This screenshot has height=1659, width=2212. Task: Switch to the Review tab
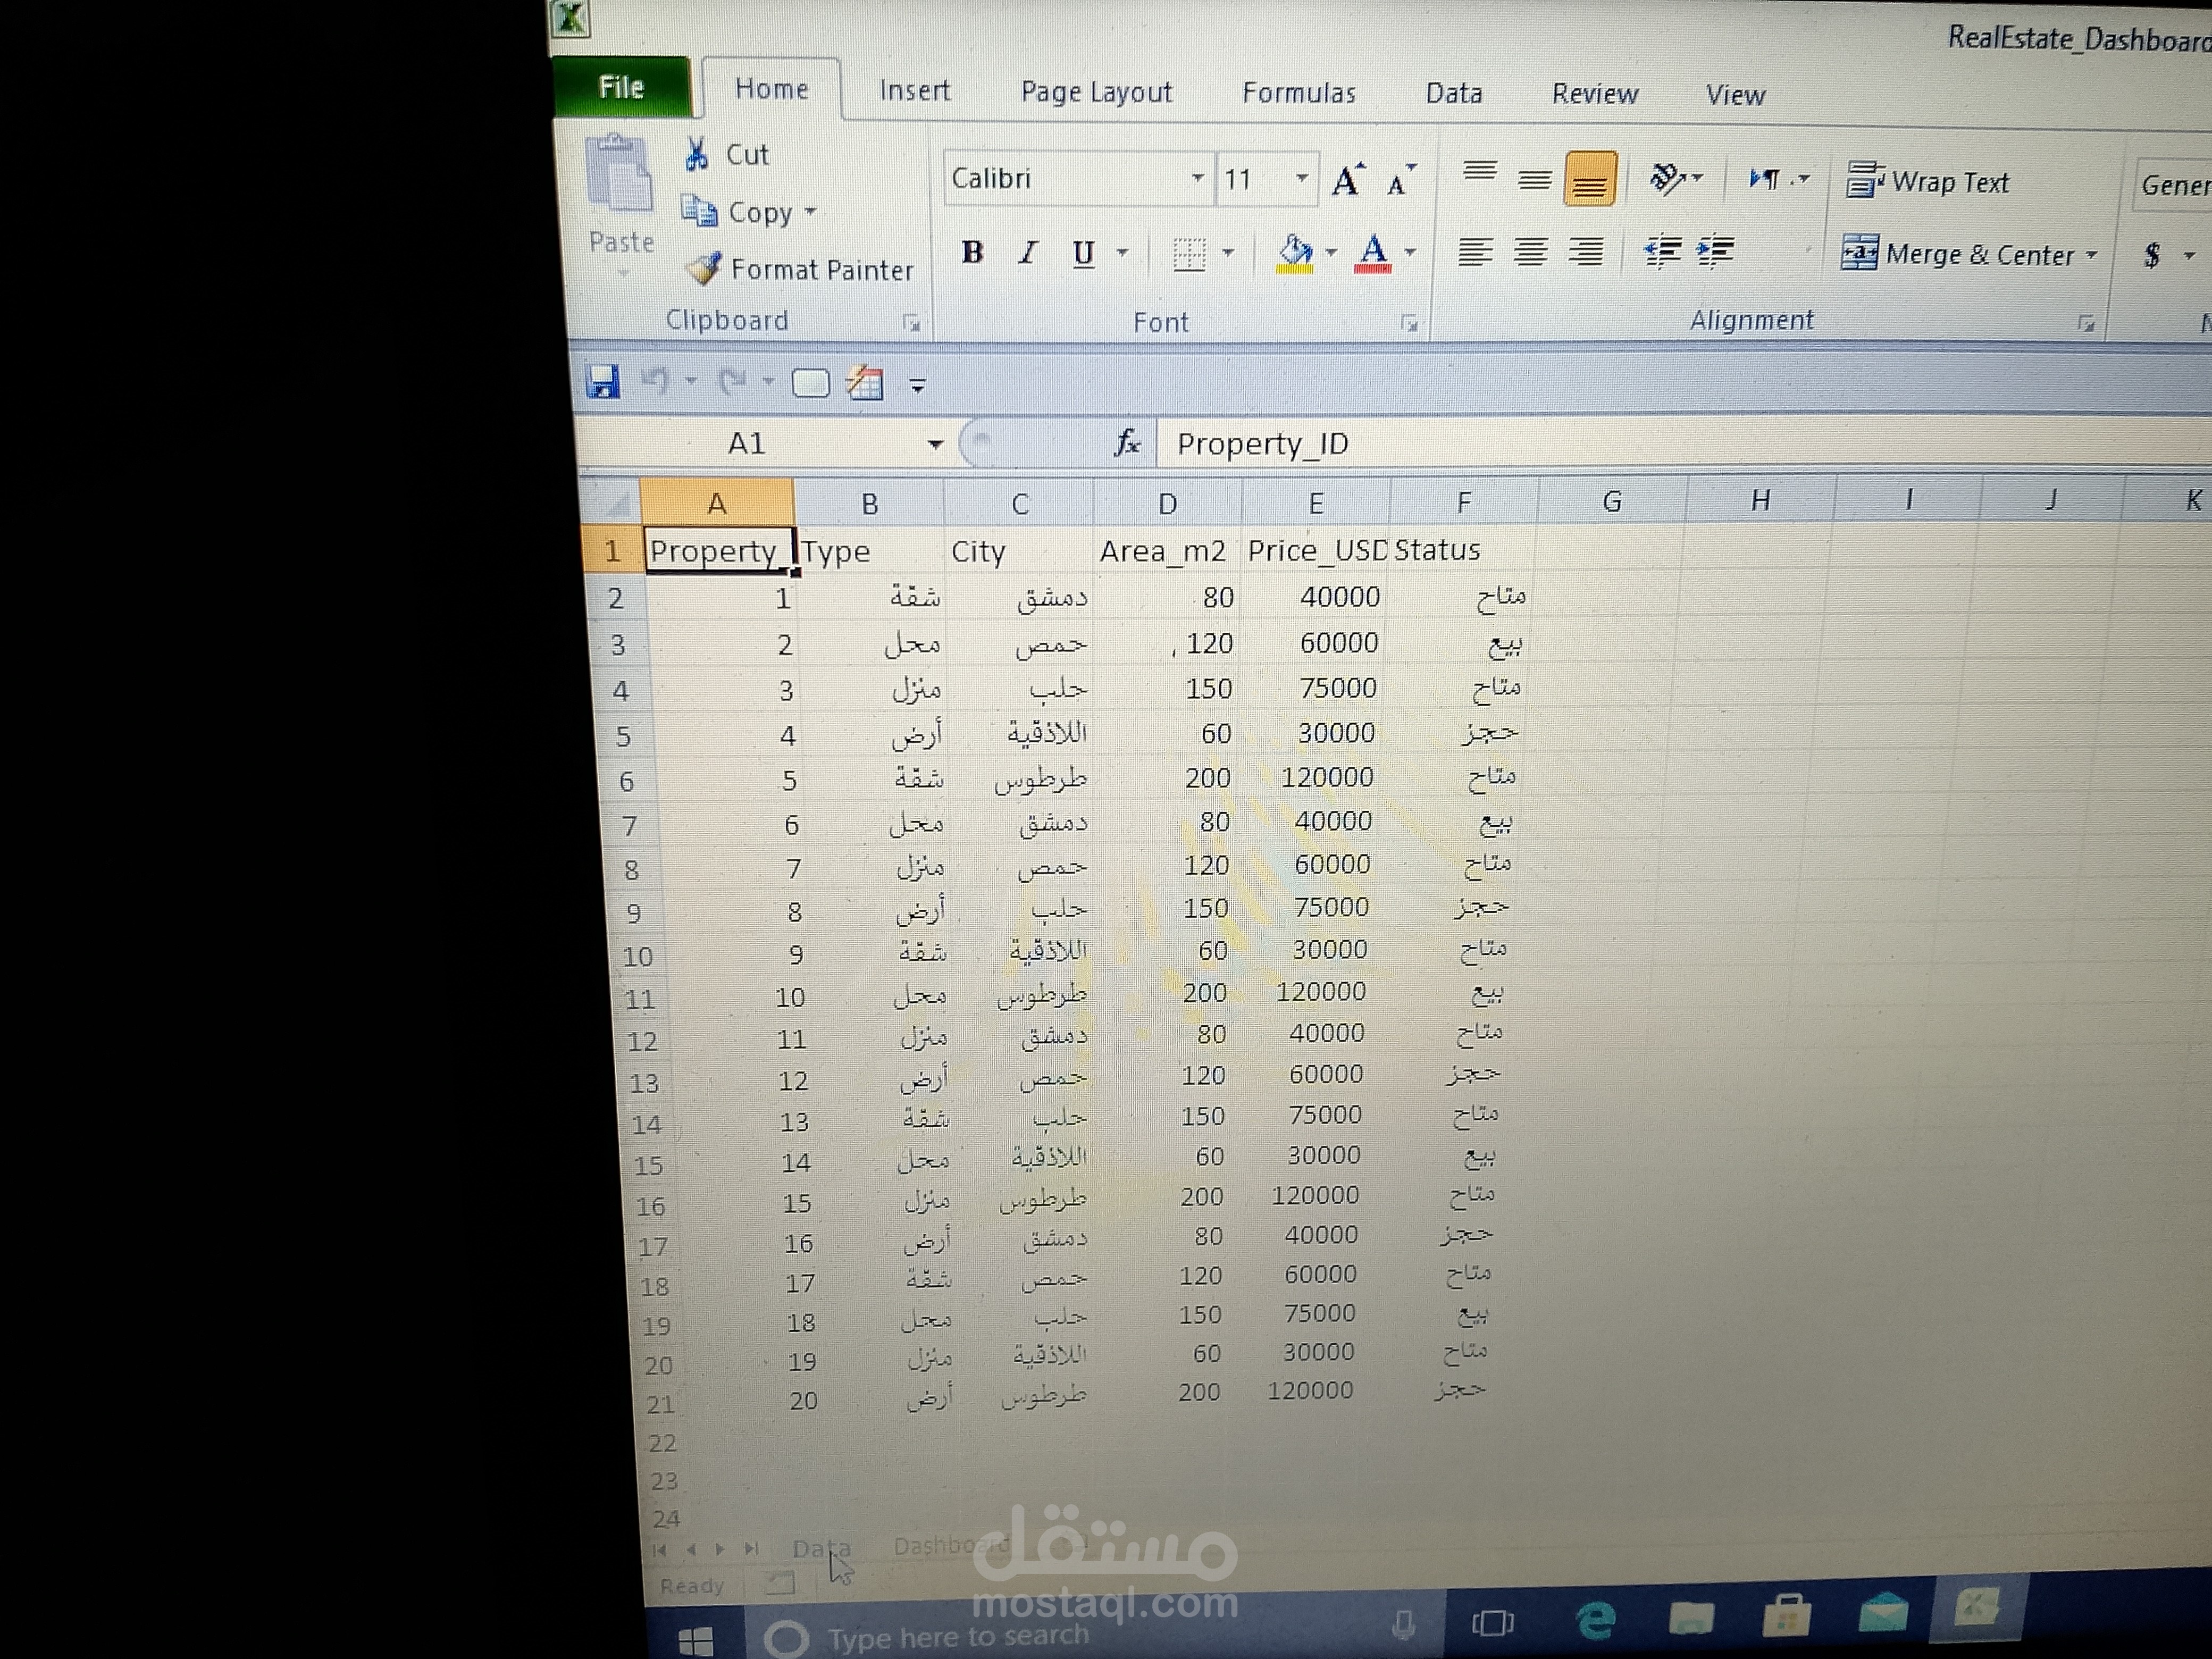[1595, 95]
